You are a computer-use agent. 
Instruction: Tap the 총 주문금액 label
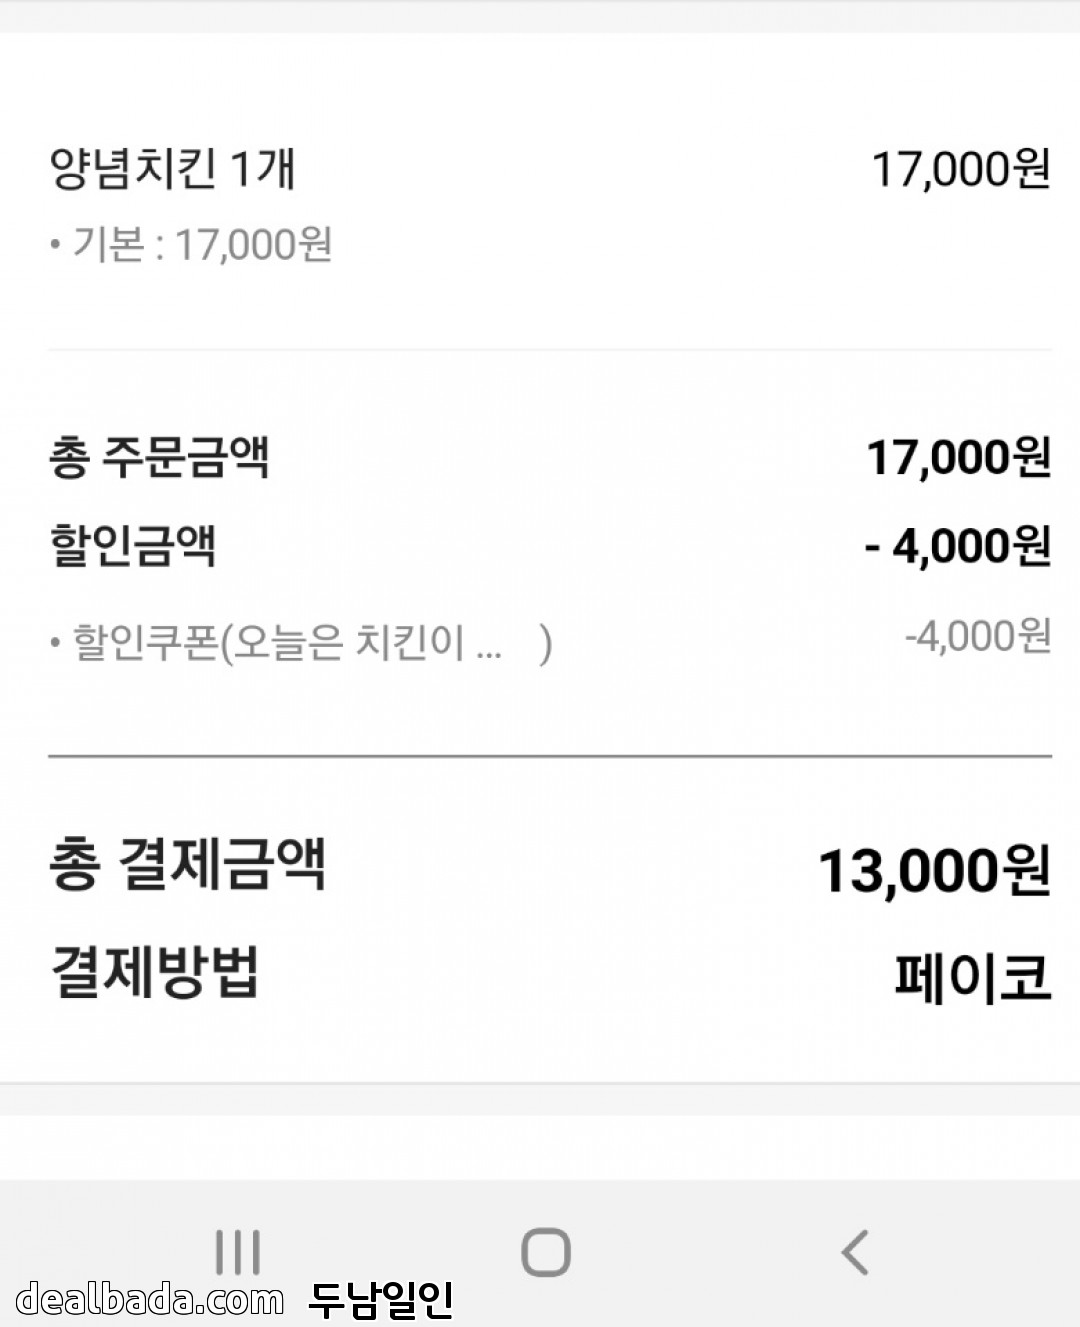(x=159, y=457)
